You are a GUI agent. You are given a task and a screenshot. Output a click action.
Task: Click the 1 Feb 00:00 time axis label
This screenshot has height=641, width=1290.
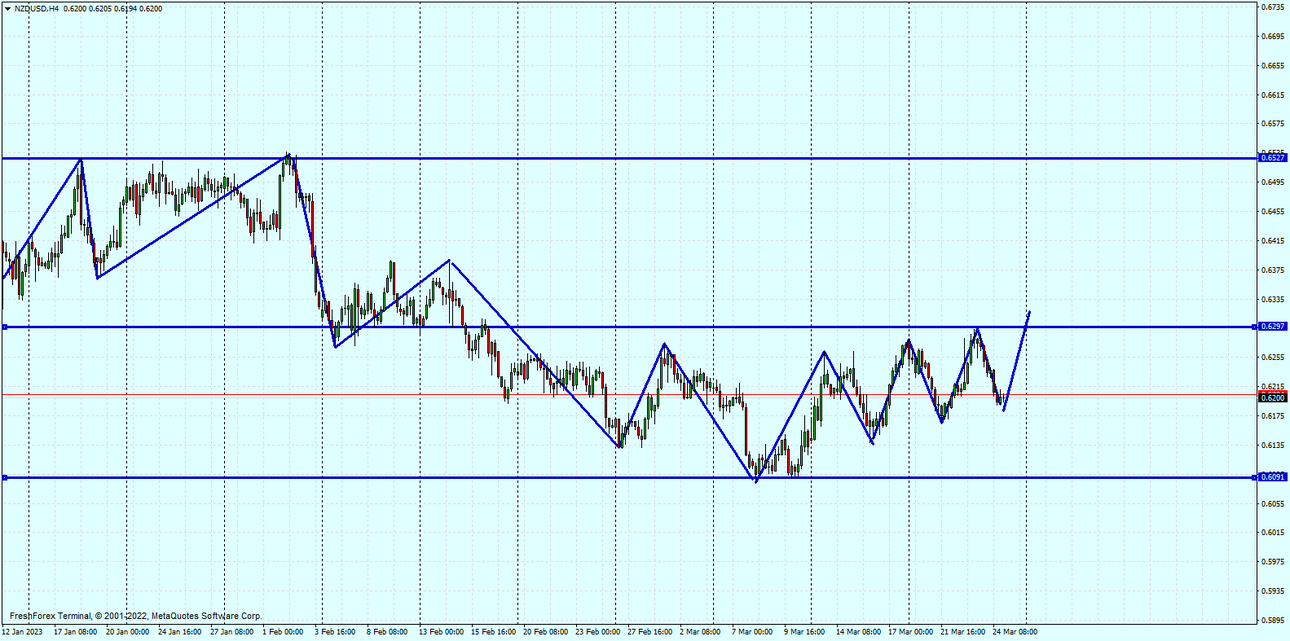click(x=284, y=632)
